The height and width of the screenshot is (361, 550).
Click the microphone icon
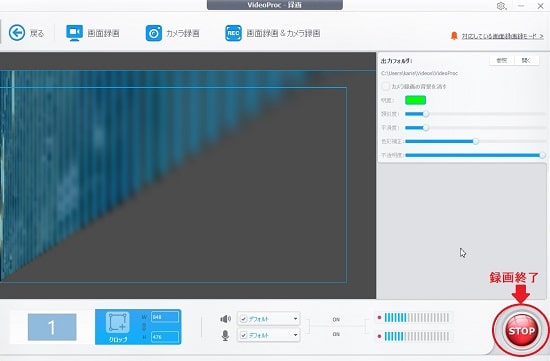pos(225,336)
